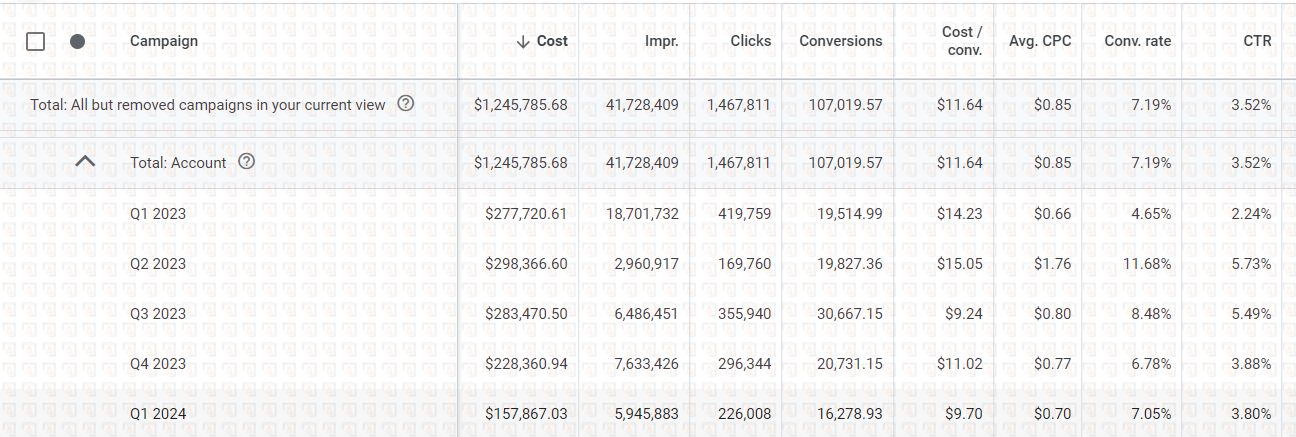1296x437 pixels.
Task: Click the status dot column header icon
Action: [x=77, y=41]
